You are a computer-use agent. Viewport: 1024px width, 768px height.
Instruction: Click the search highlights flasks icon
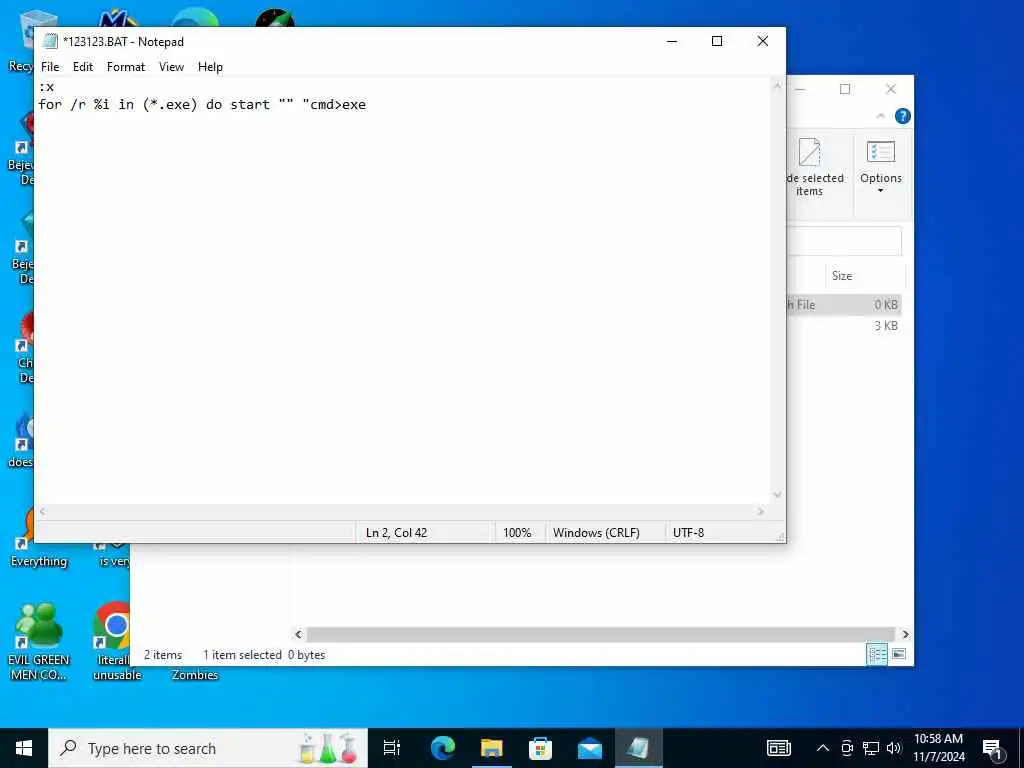328,748
